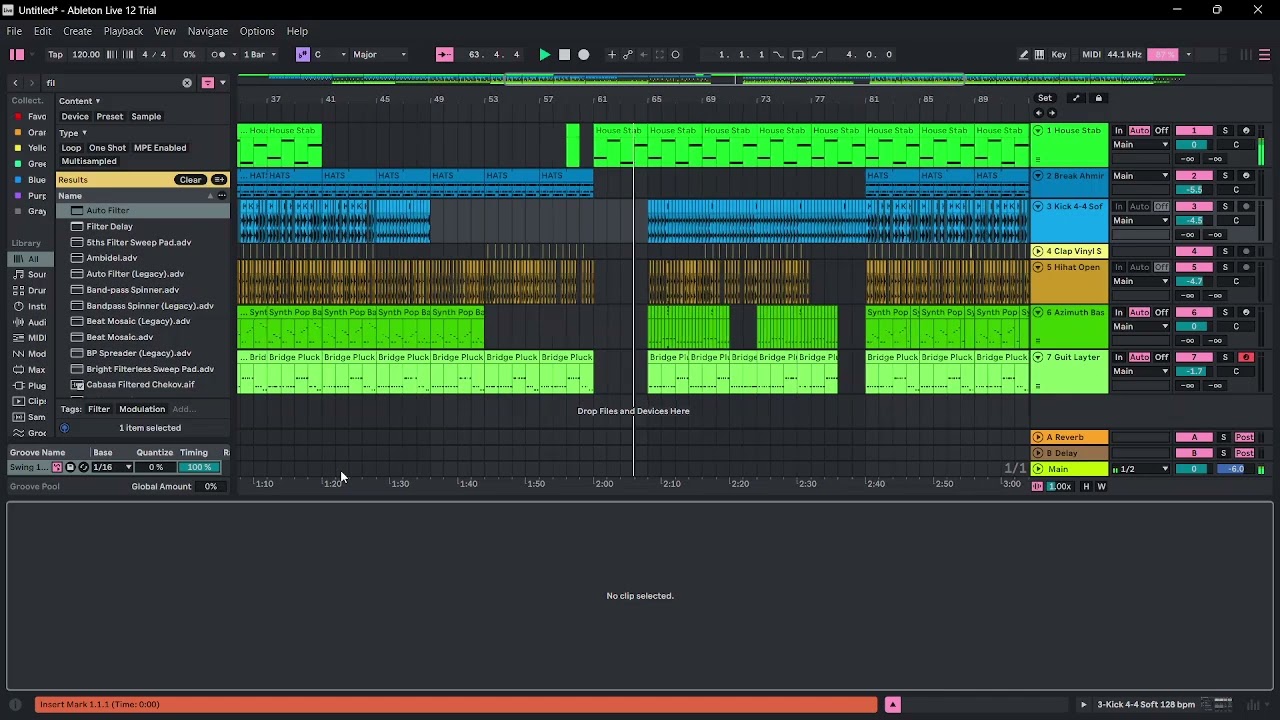
Task: Expand the Content filter group
Action: pos(79,101)
